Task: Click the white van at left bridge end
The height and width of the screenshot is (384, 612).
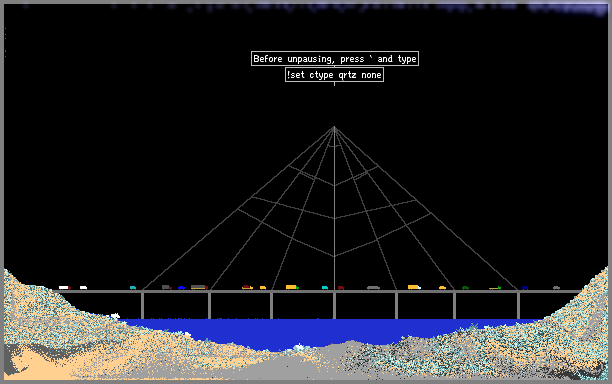Action: 84,288
